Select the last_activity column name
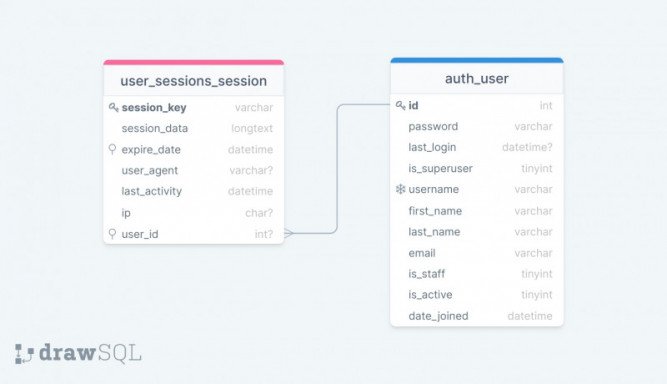This screenshot has height=384, width=667. (x=151, y=191)
